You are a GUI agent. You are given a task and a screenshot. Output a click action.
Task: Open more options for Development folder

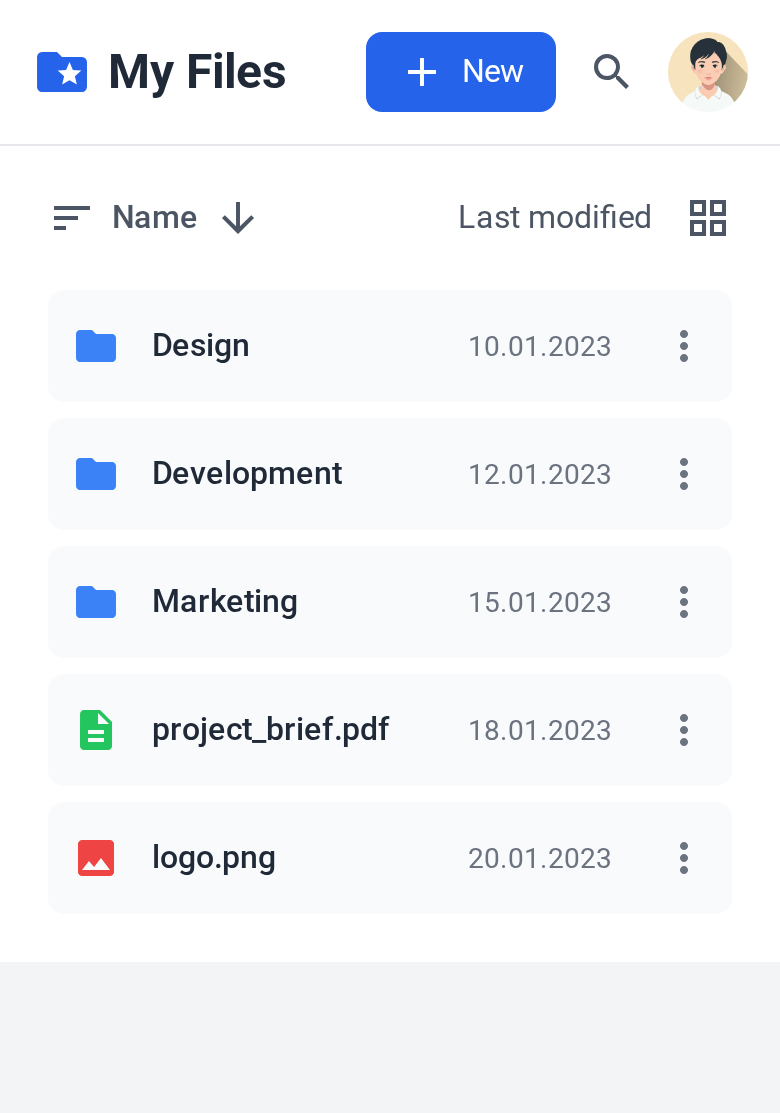coord(683,474)
